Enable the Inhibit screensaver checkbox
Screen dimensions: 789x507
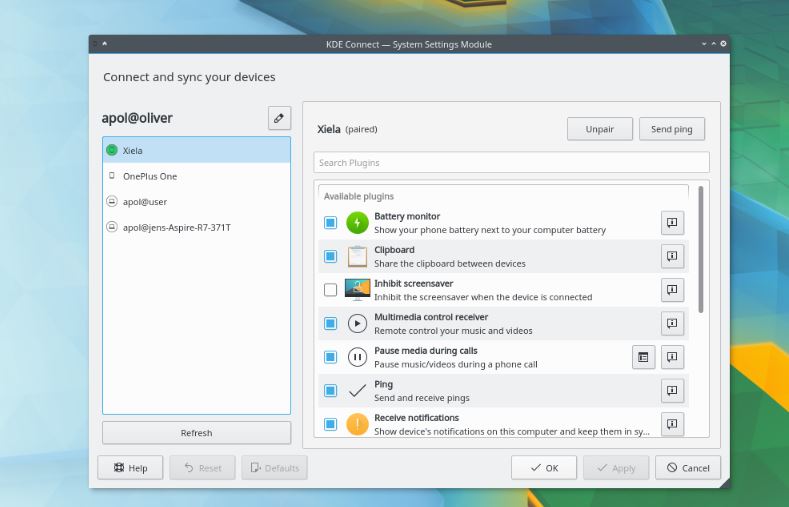click(x=331, y=290)
